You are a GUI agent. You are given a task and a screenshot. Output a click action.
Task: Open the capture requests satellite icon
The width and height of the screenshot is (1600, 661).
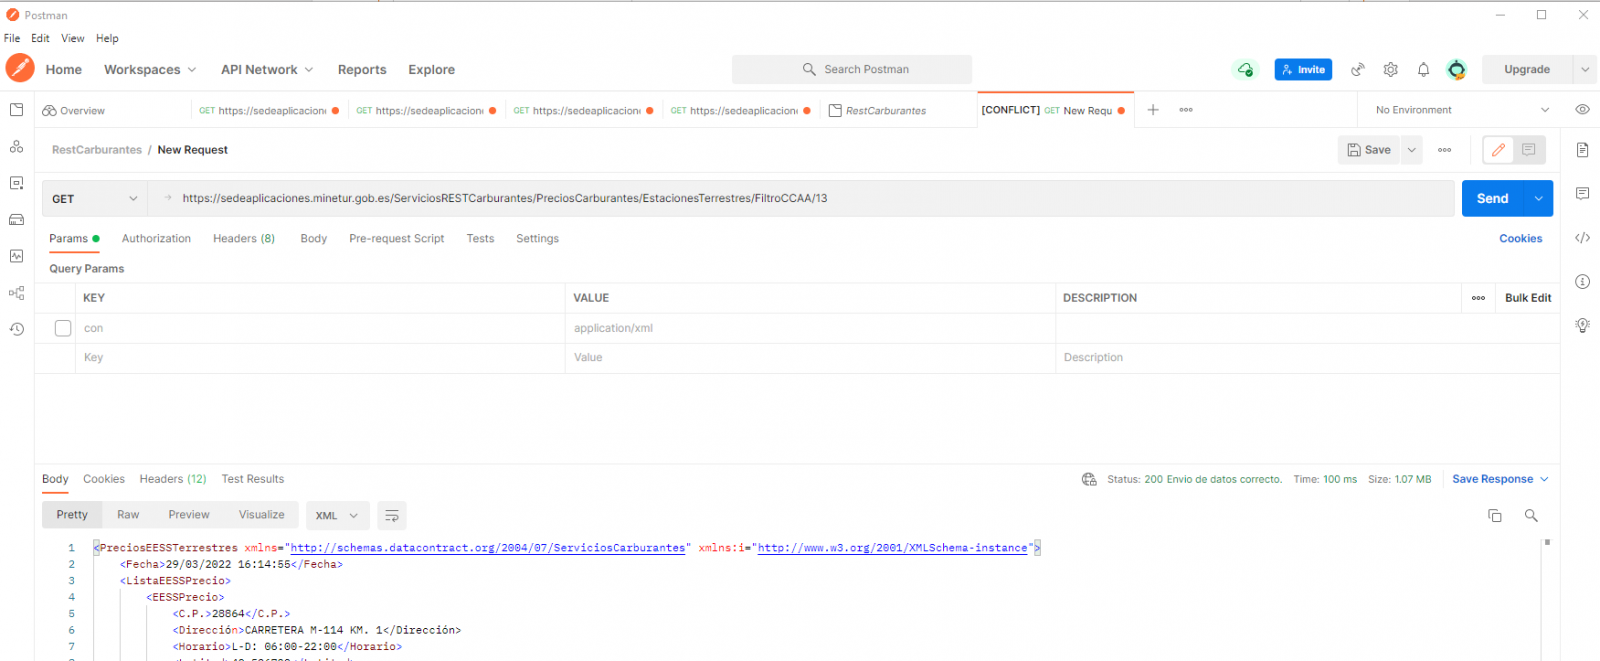1358,69
